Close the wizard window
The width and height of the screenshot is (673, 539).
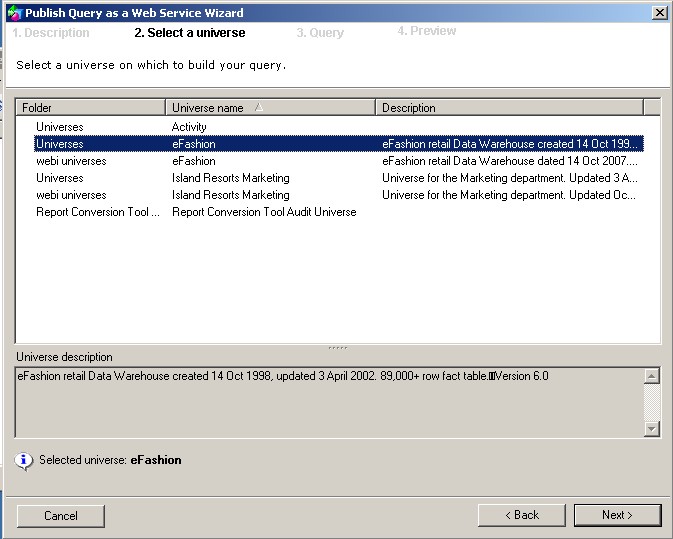pos(660,12)
